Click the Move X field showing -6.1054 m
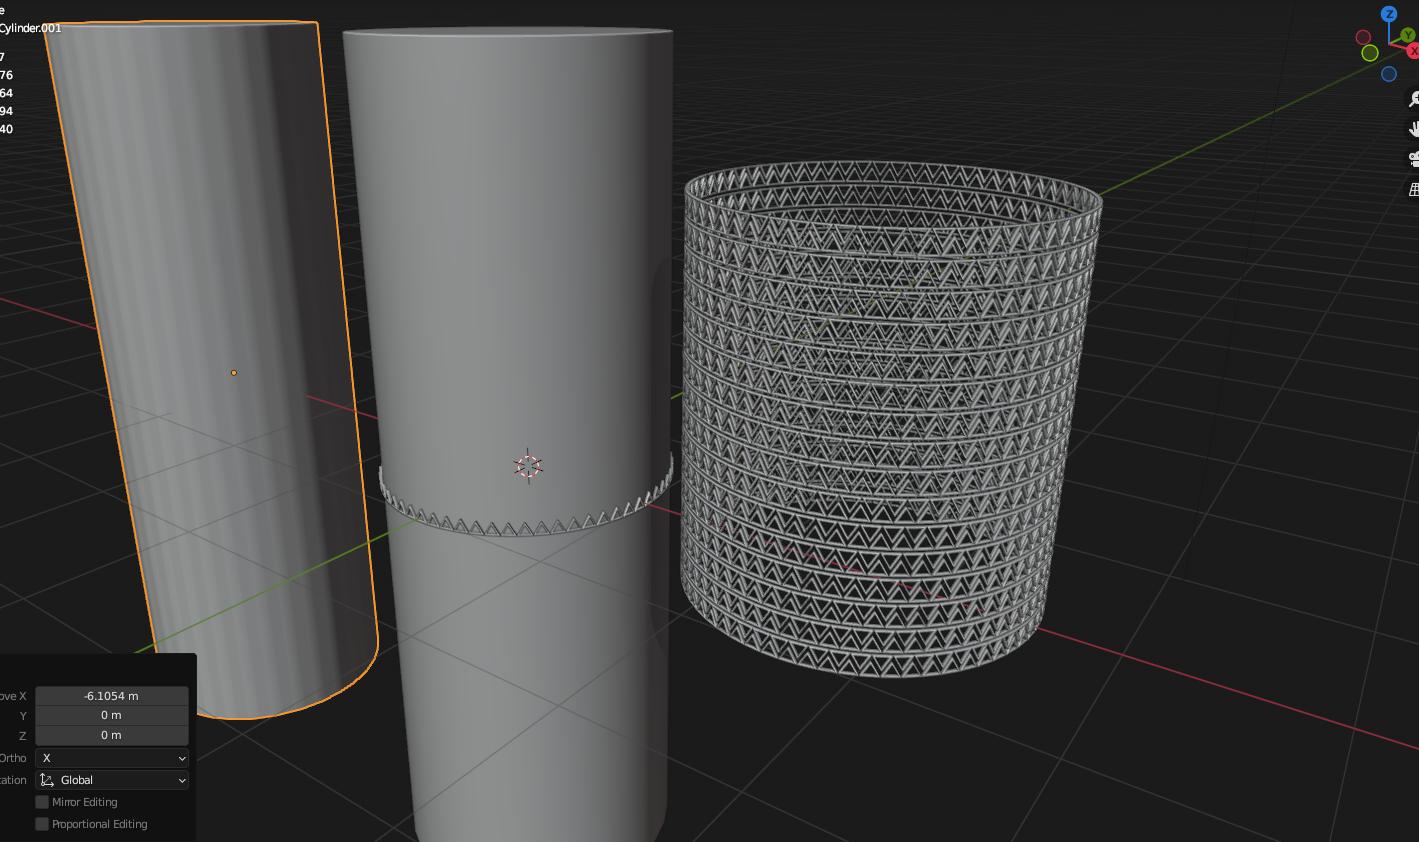Screen dimensions: 1419x842 tap(112, 696)
